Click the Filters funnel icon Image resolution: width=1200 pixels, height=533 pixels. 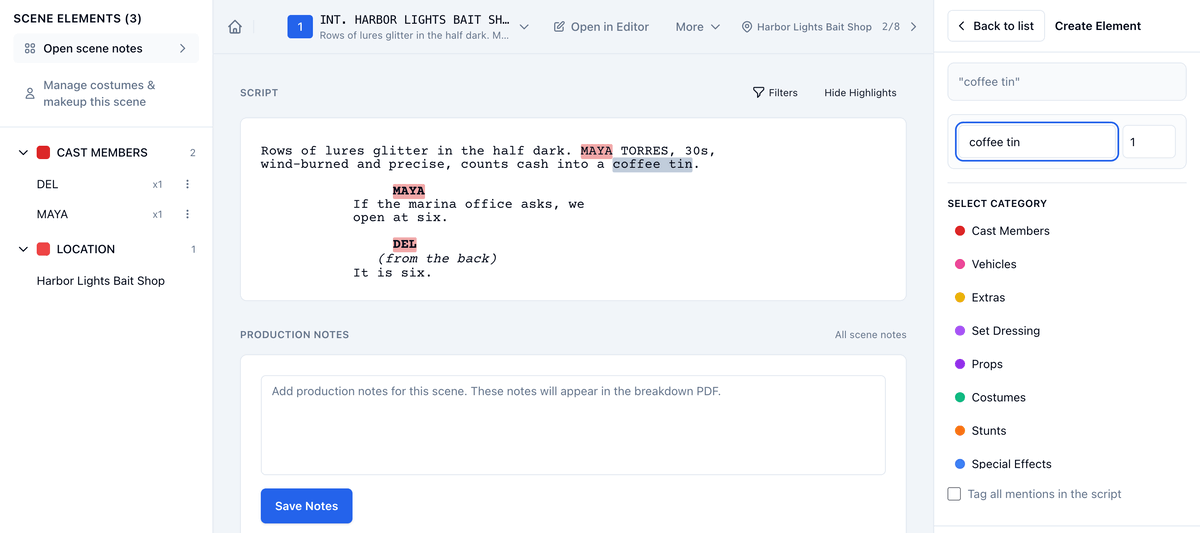tap(758, 92)
